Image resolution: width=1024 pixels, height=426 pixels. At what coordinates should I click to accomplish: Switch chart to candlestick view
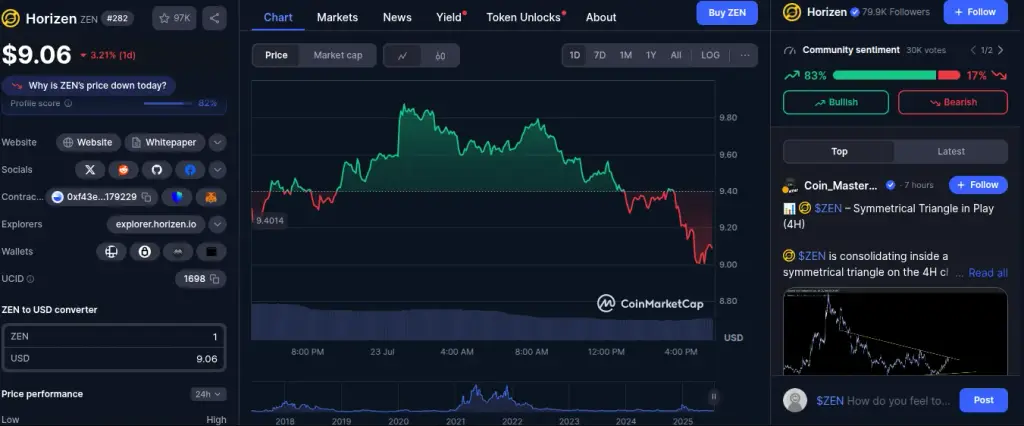(440, 56)
